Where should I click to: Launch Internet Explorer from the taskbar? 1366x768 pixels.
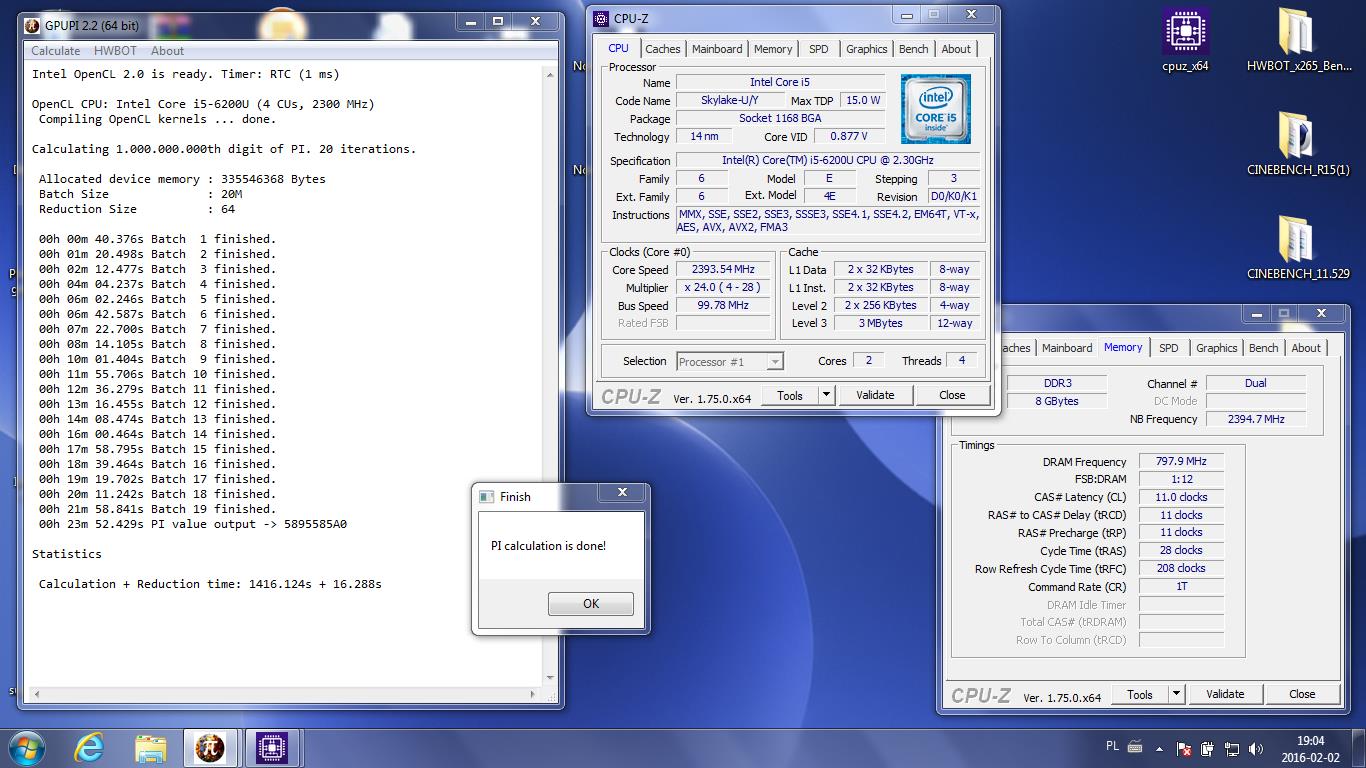point(89,747)
